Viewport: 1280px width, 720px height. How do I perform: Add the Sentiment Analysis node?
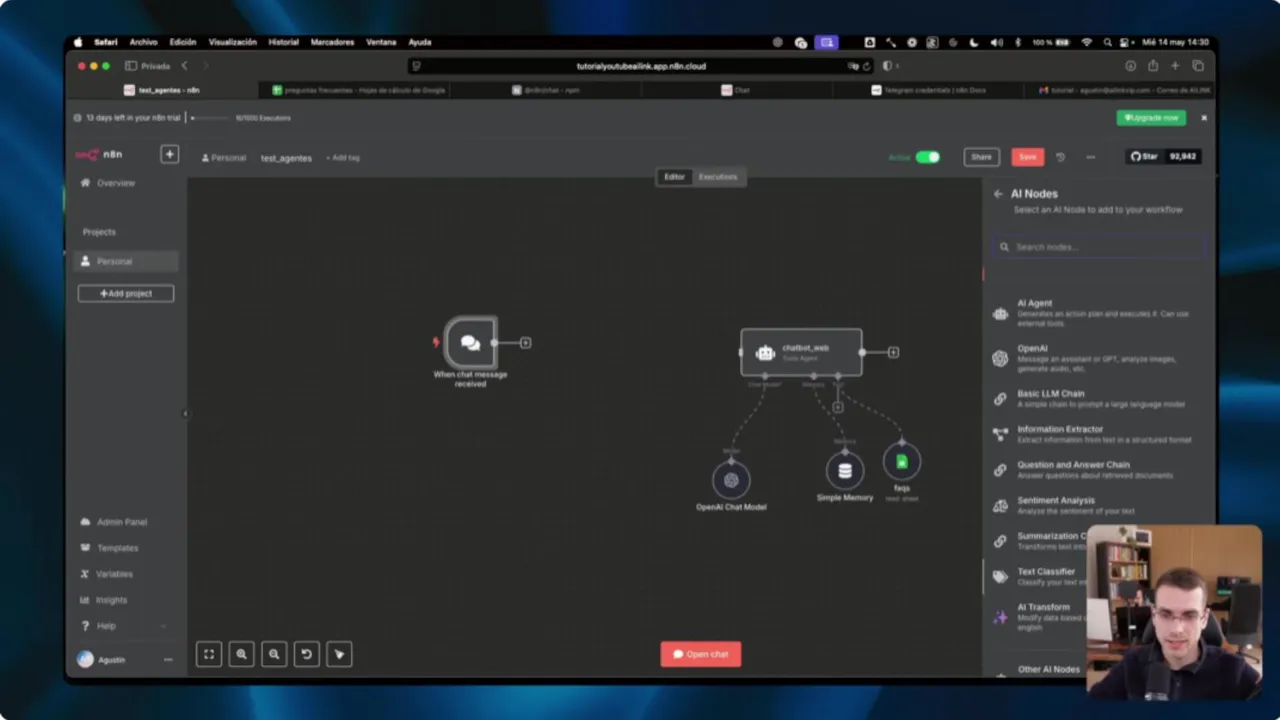[1099, 506]
